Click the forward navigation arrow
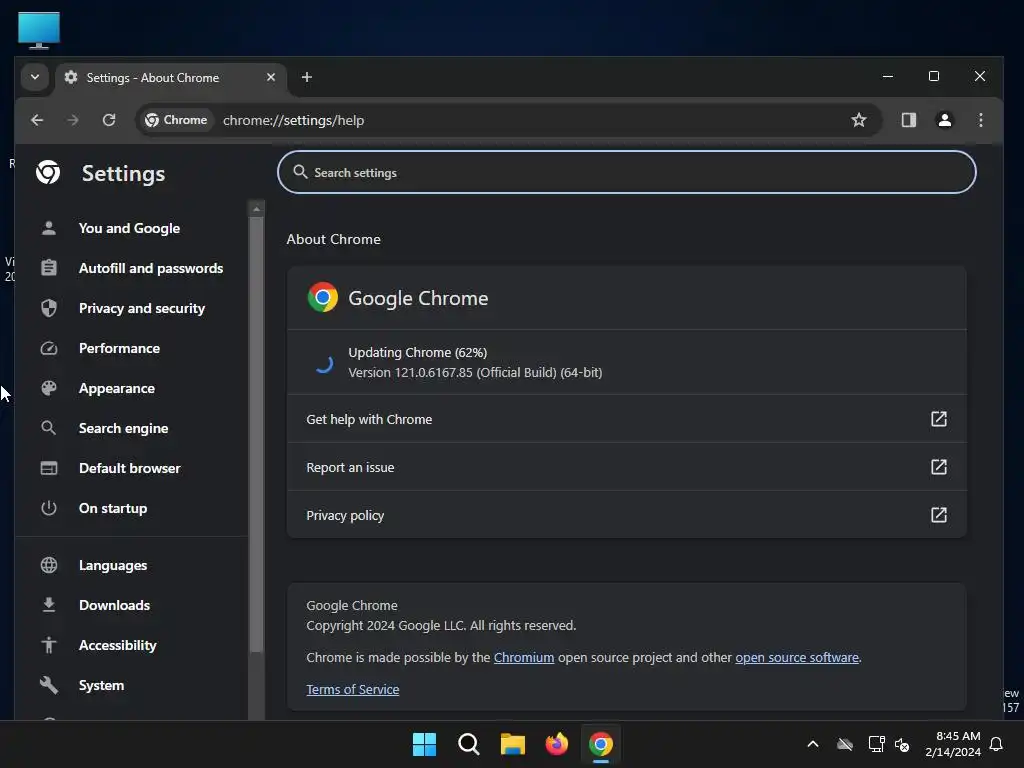The width and height of the screenshot is (1024, 768). [x=72, y=120]
